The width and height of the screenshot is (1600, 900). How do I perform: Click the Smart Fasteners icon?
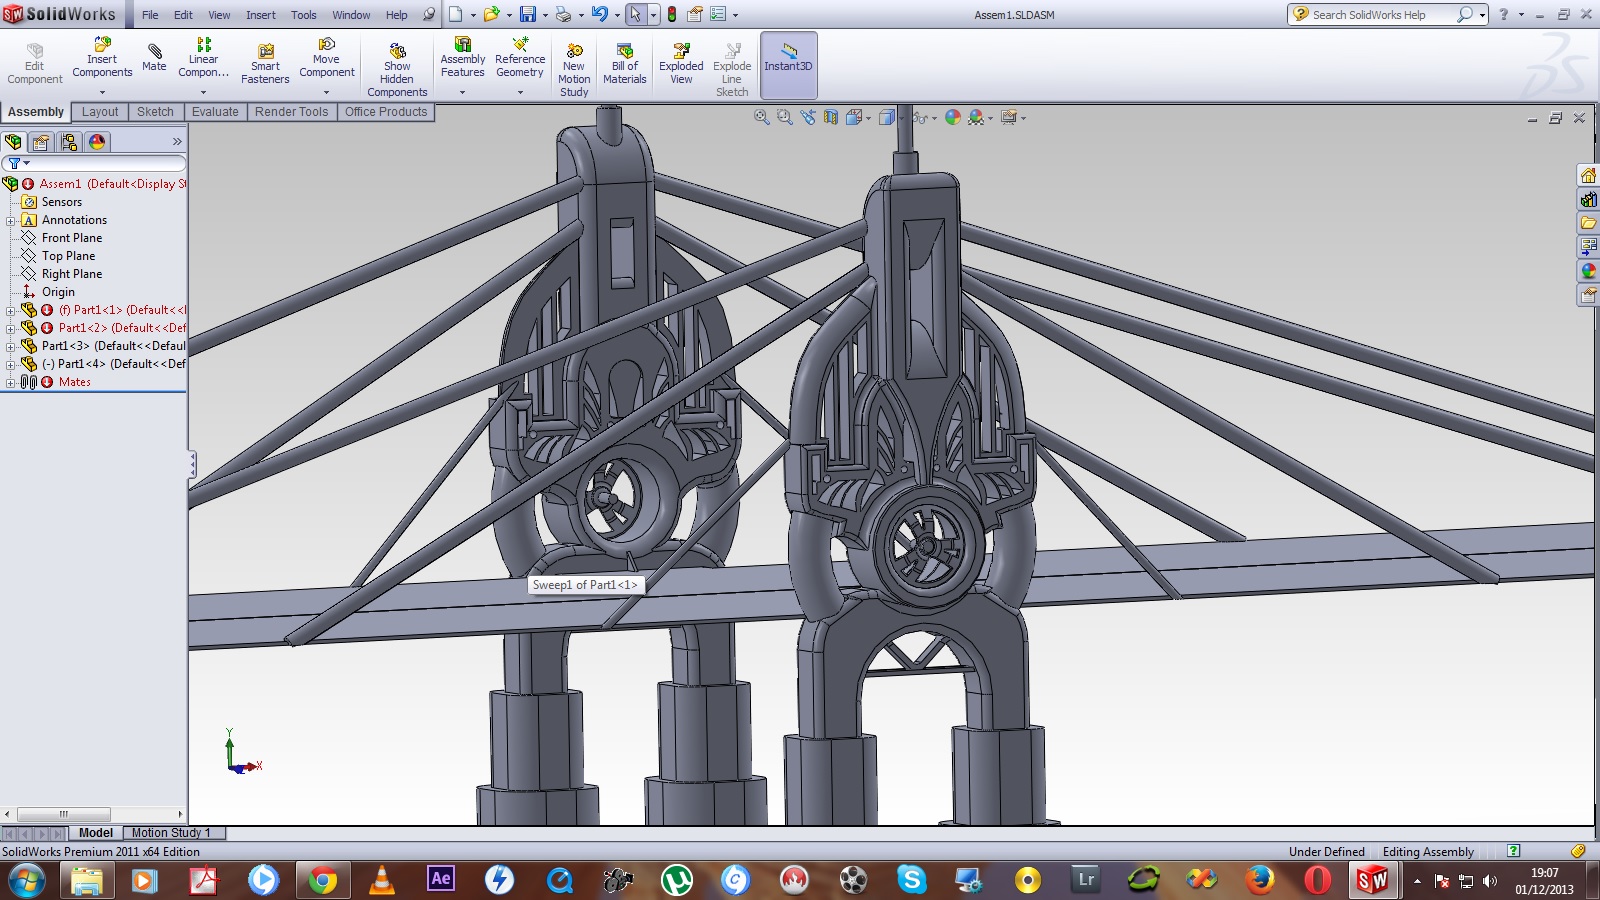coord(265,64)
